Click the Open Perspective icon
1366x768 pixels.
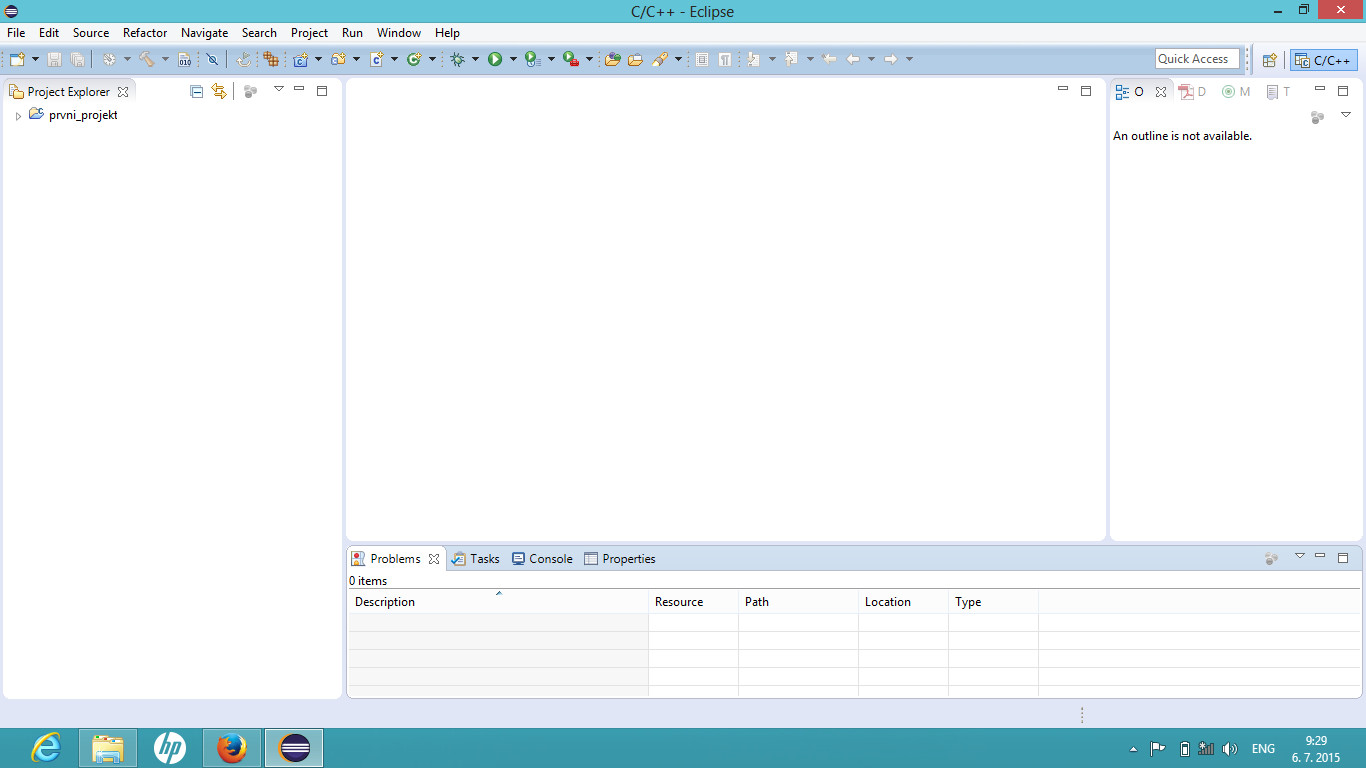tap(1269, 60)
